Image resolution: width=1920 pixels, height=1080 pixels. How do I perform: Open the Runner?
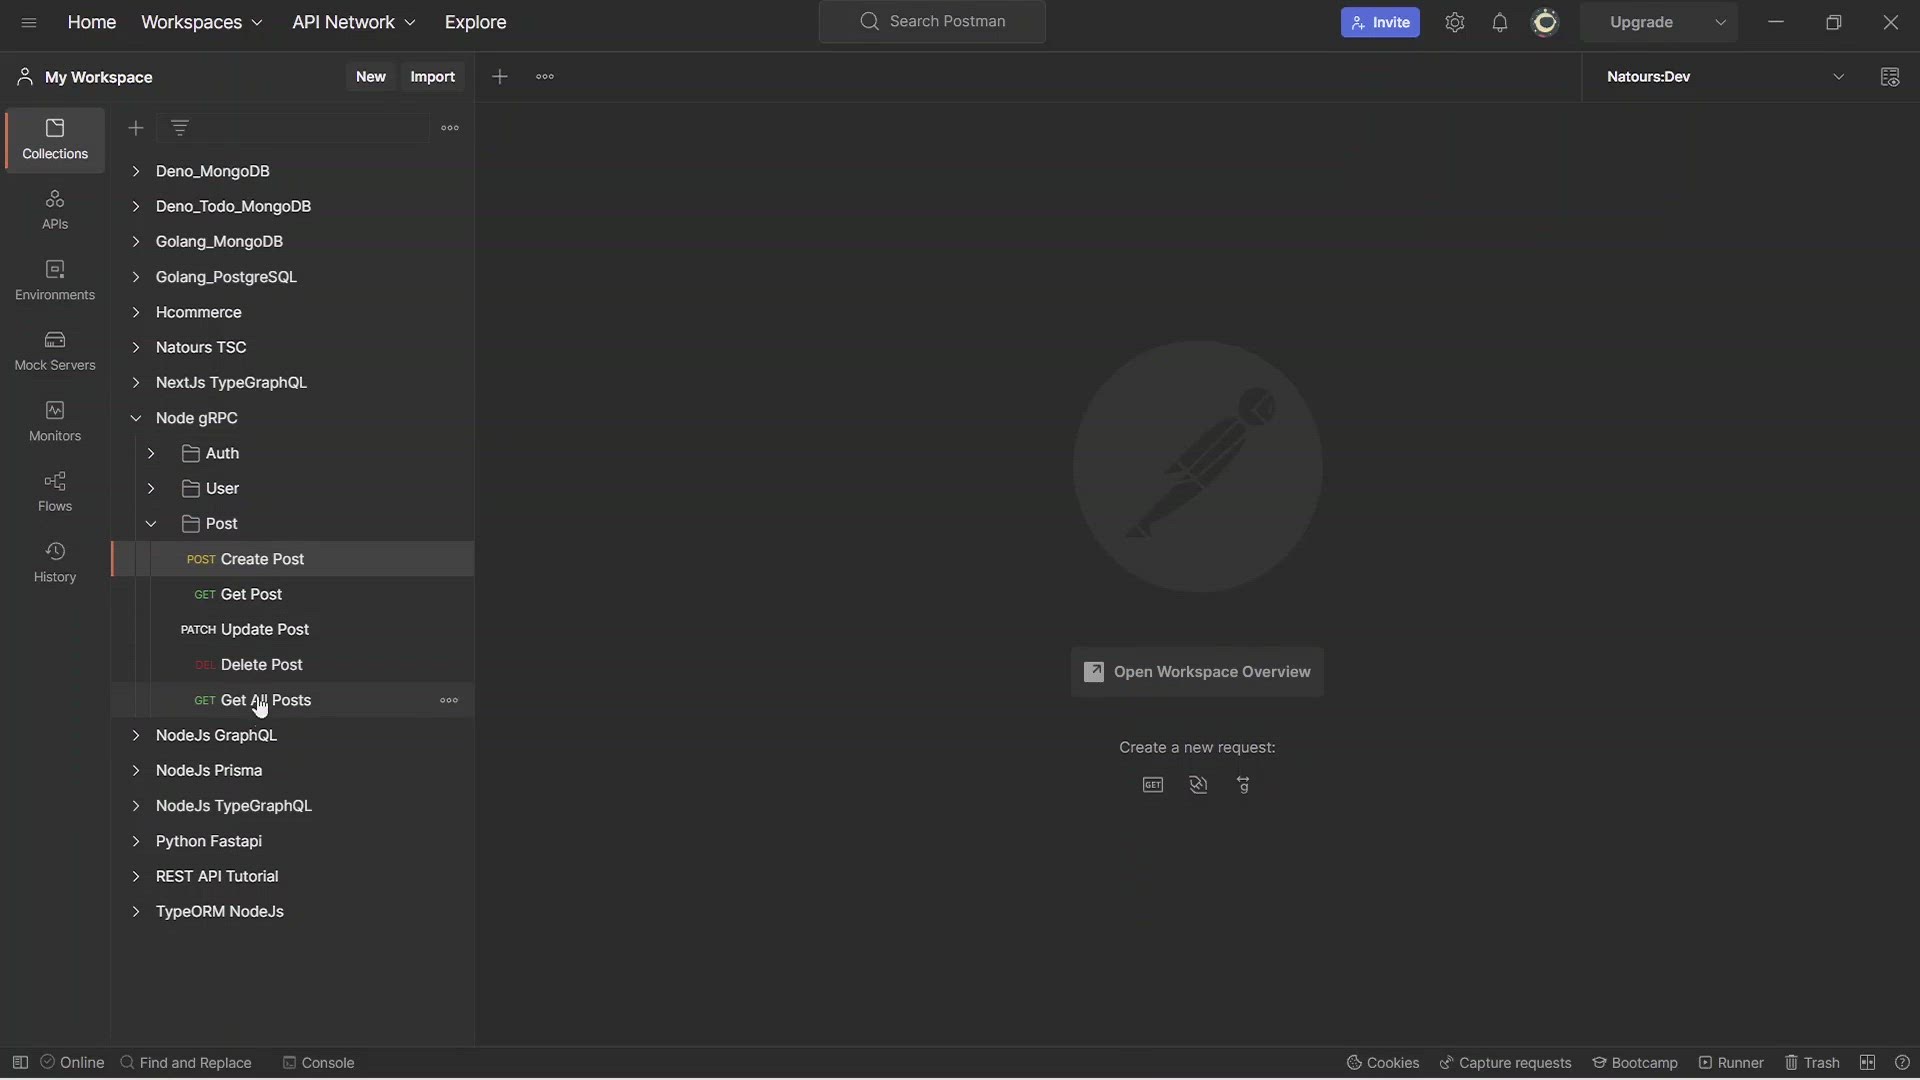(1731, 1063)
